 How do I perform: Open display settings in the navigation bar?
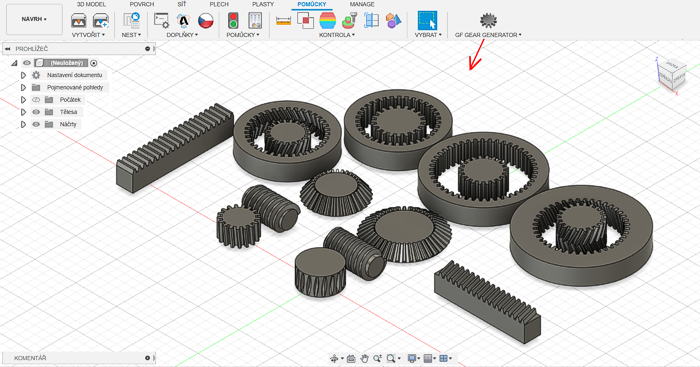[x=414, y=358]
